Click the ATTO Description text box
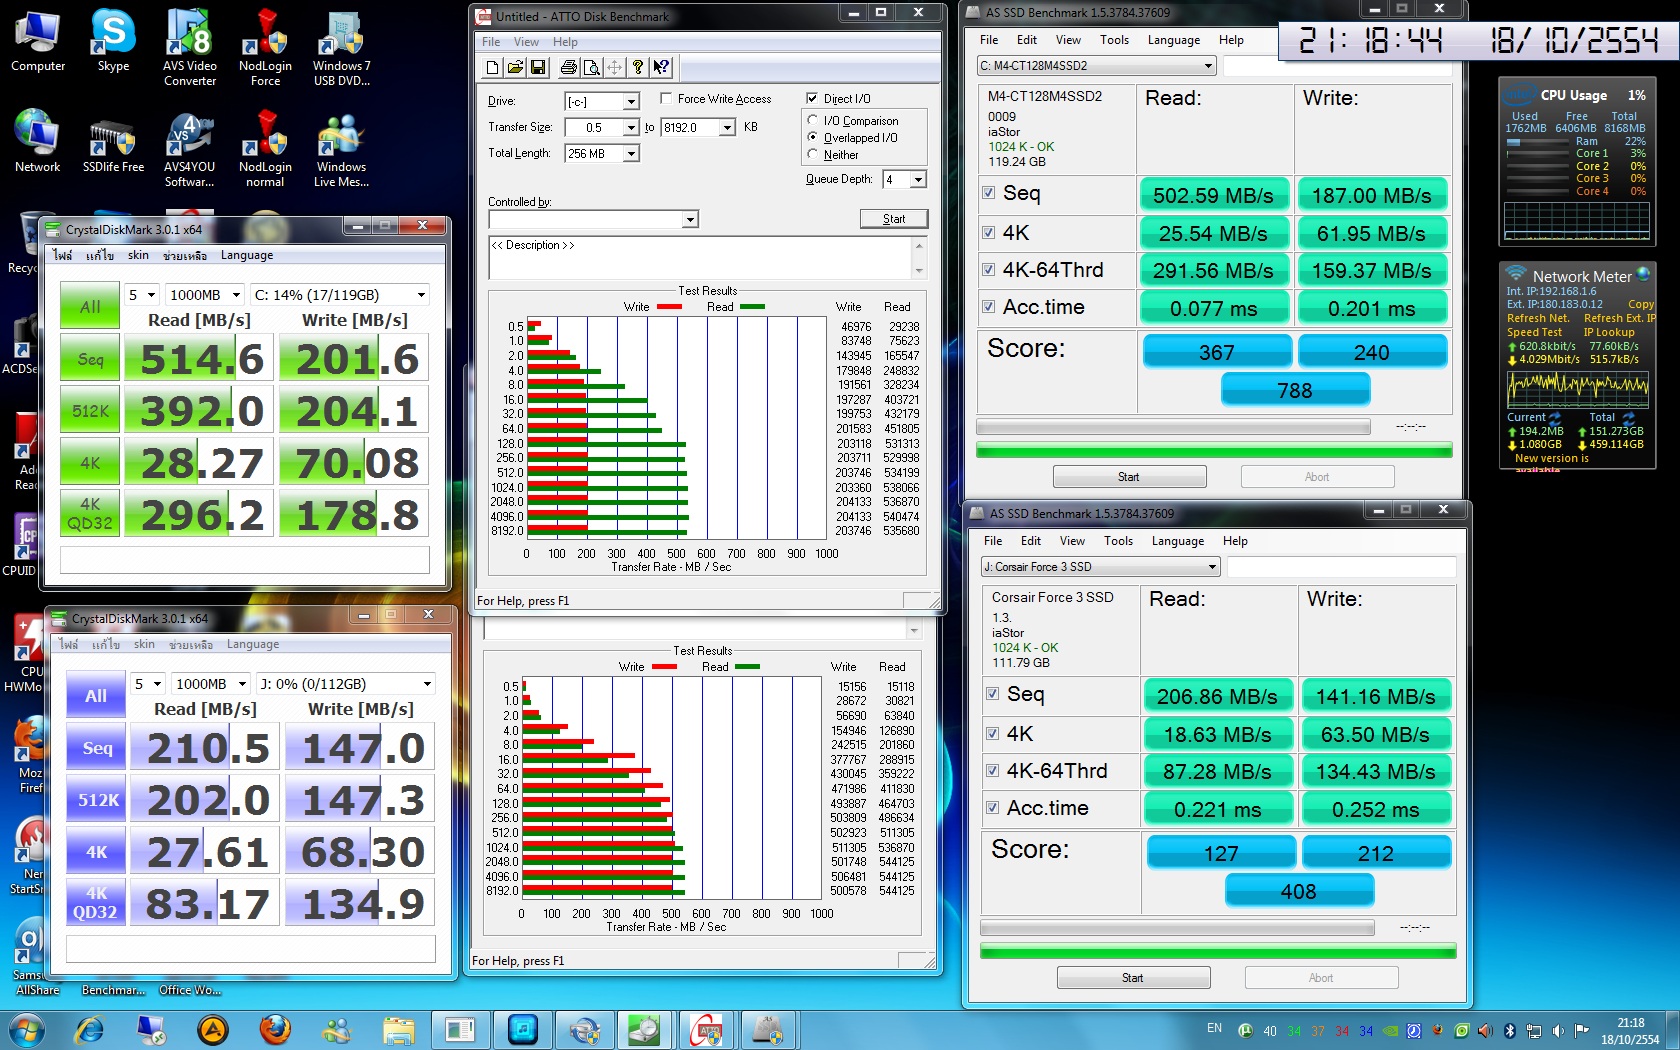This screenshot has width=1680, height=1050. (x=707, y=258)
